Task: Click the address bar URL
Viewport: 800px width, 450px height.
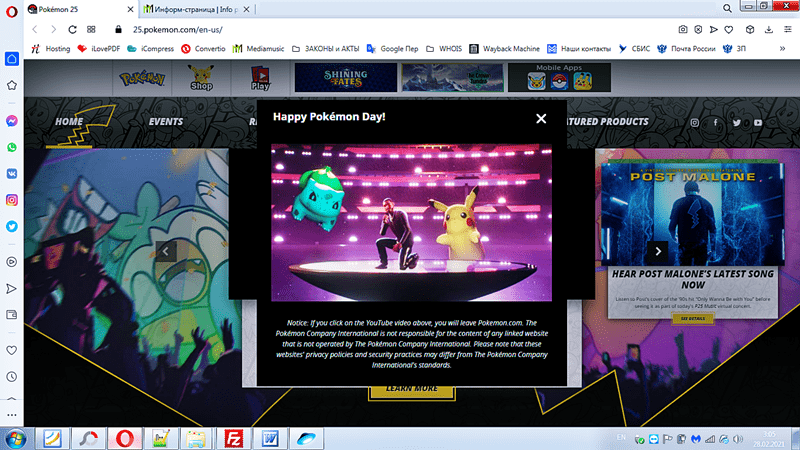Action: 178,30
